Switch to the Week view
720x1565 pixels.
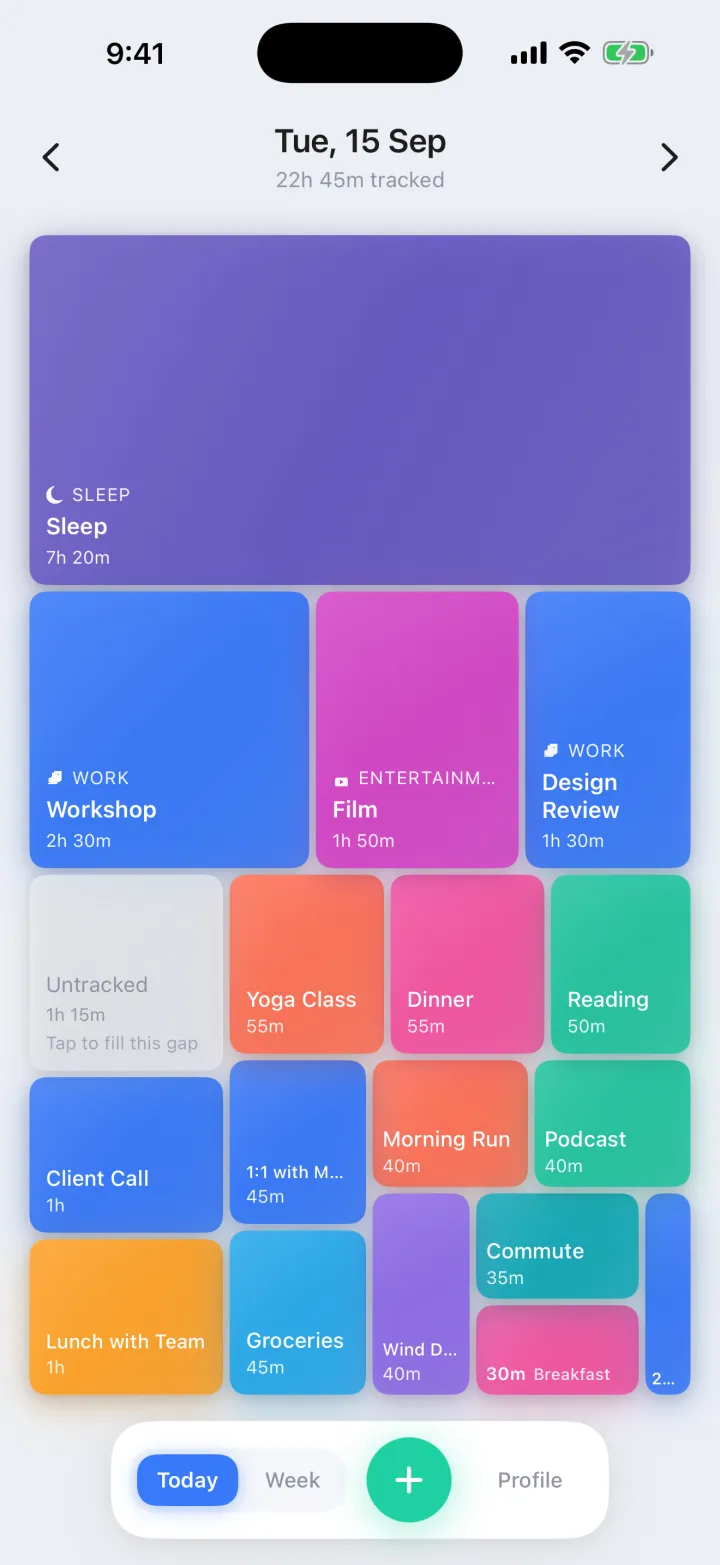point(292,1480)
